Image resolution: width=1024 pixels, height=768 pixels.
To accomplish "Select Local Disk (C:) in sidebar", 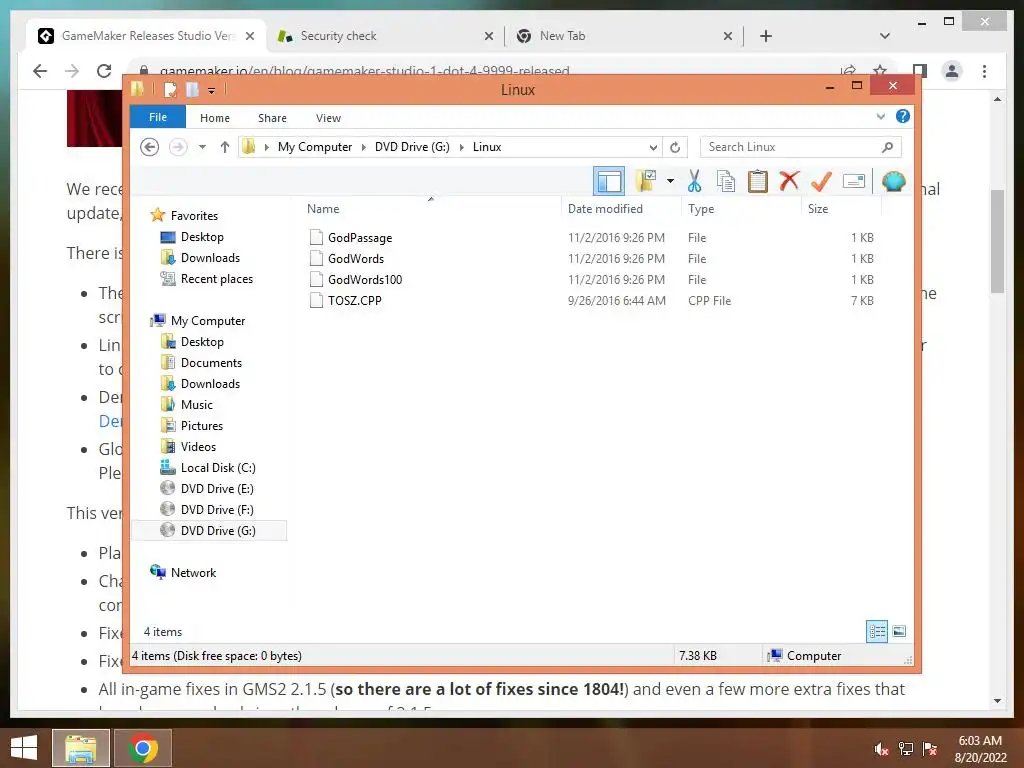I will click(218, 468).
